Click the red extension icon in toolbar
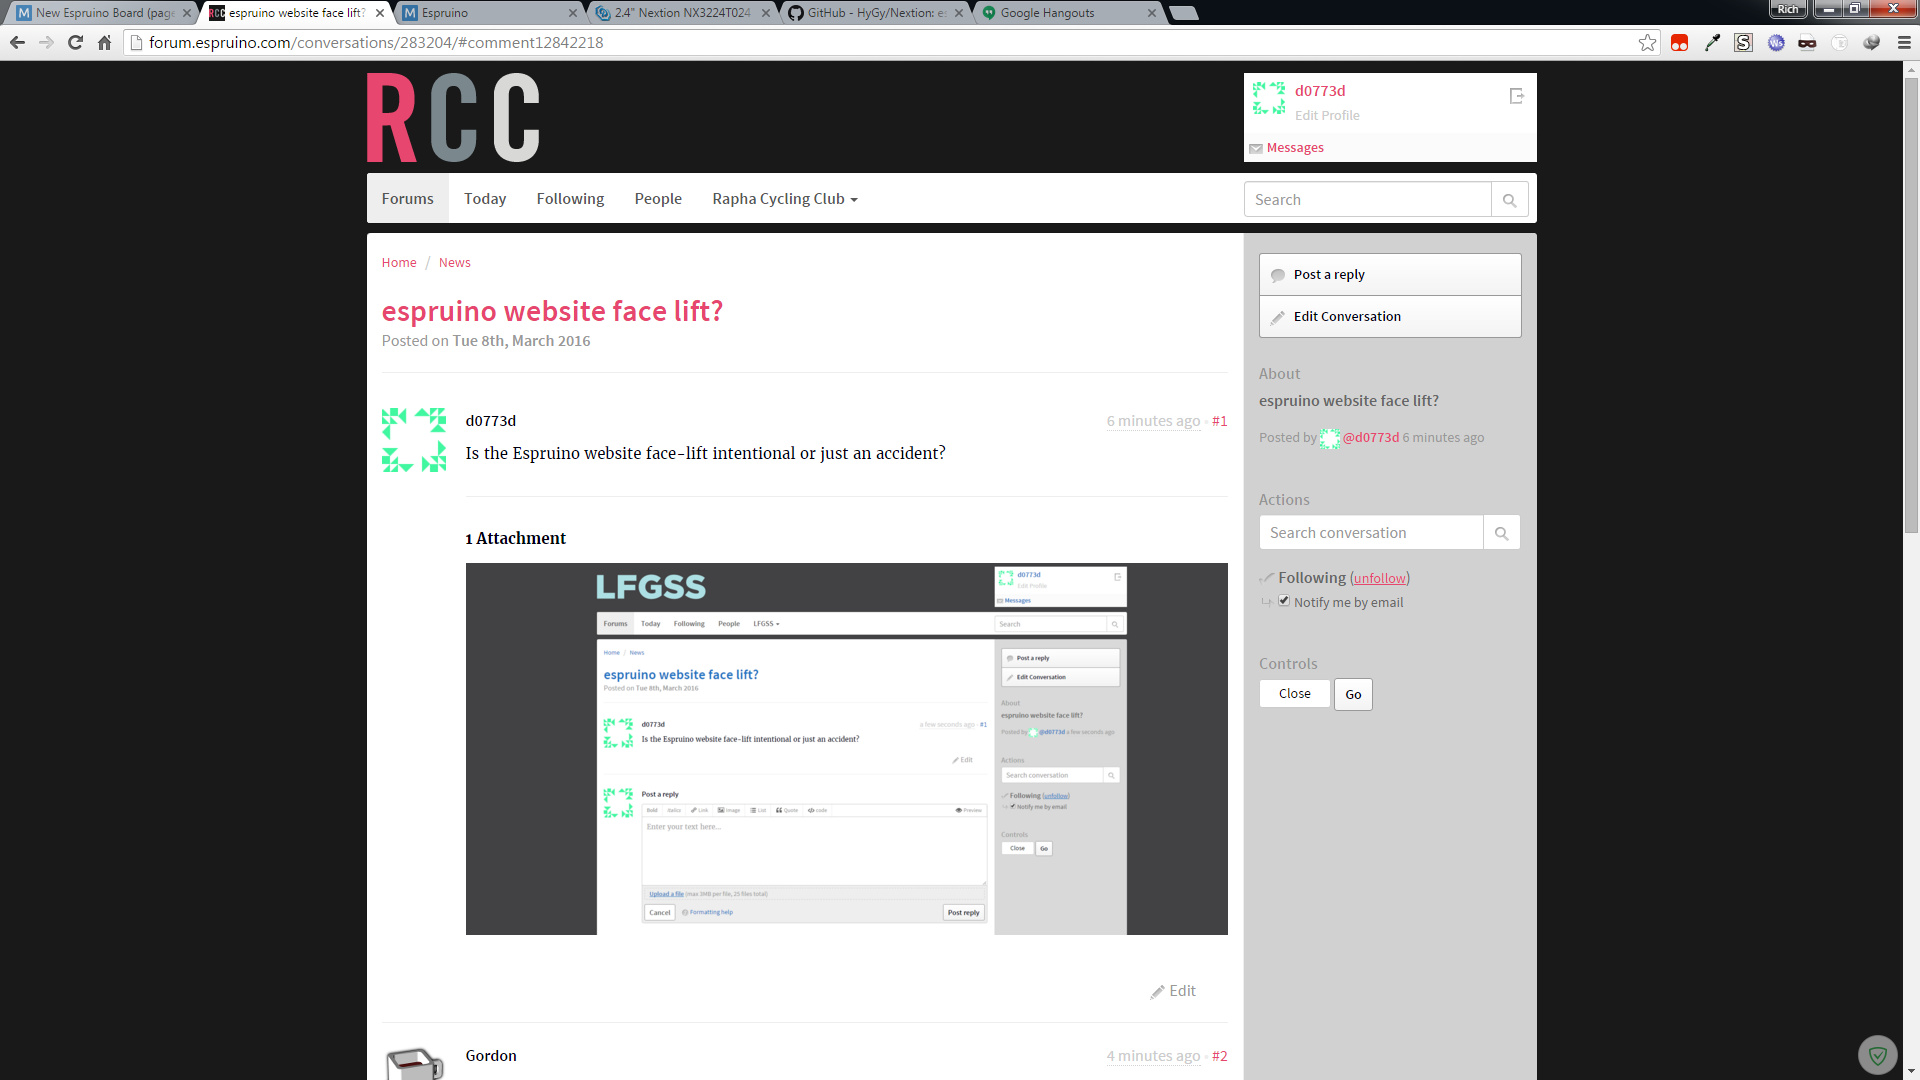Image resolution: width=1920 pixels, height=1080 pixels. pos(1679,42)
